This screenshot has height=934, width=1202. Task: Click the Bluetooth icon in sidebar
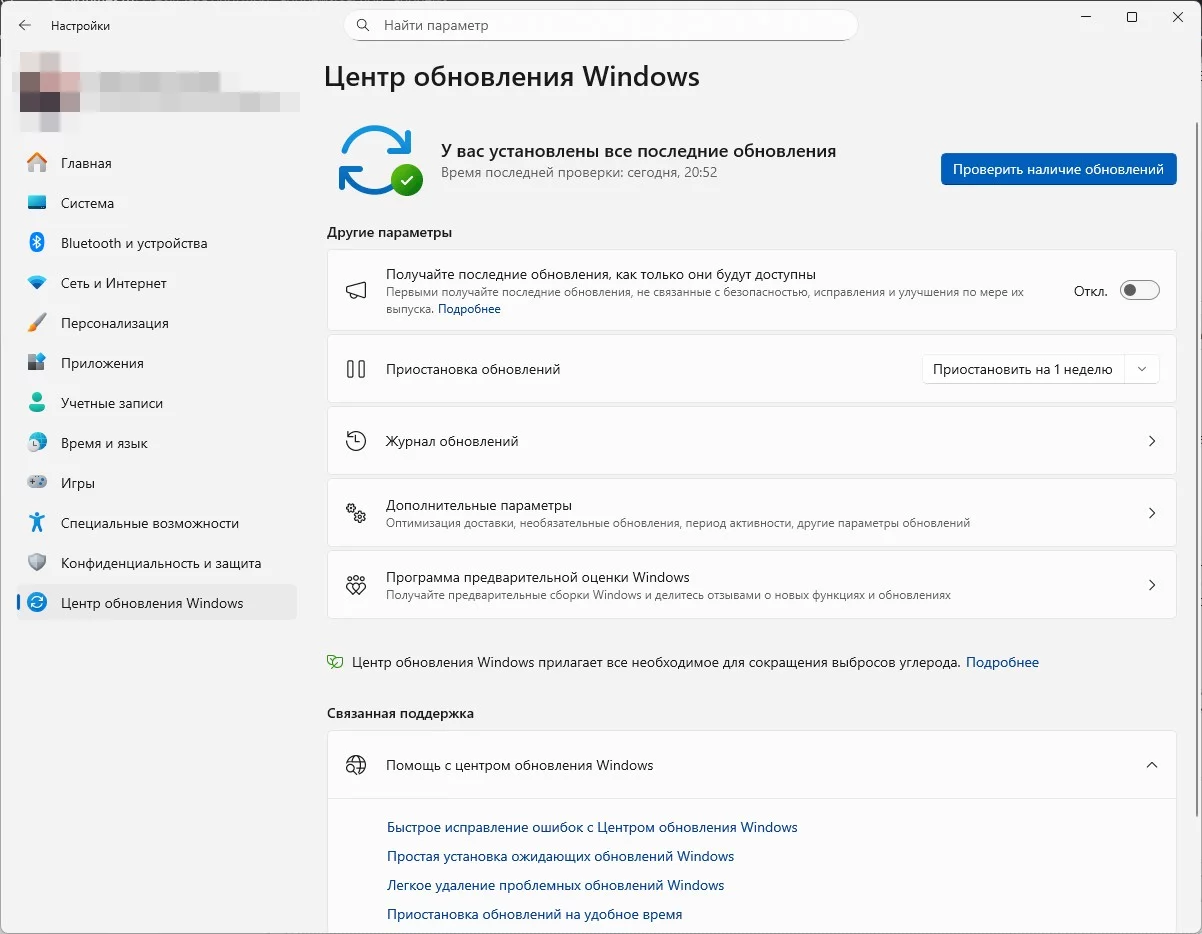coord(37,243)
